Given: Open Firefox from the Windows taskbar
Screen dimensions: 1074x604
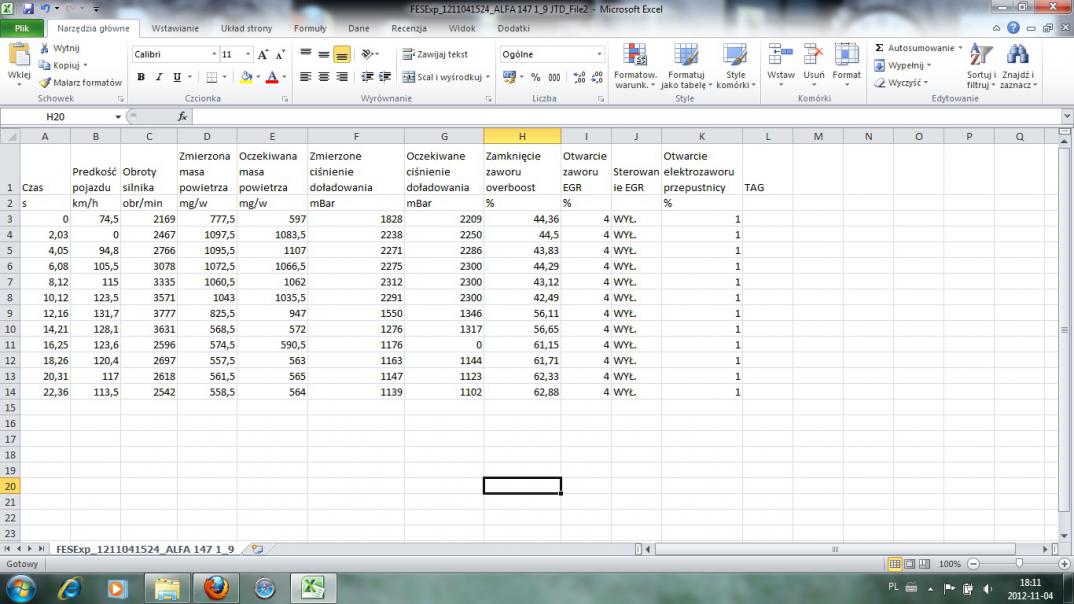Looking at the screenshot, I should (215, 588).
